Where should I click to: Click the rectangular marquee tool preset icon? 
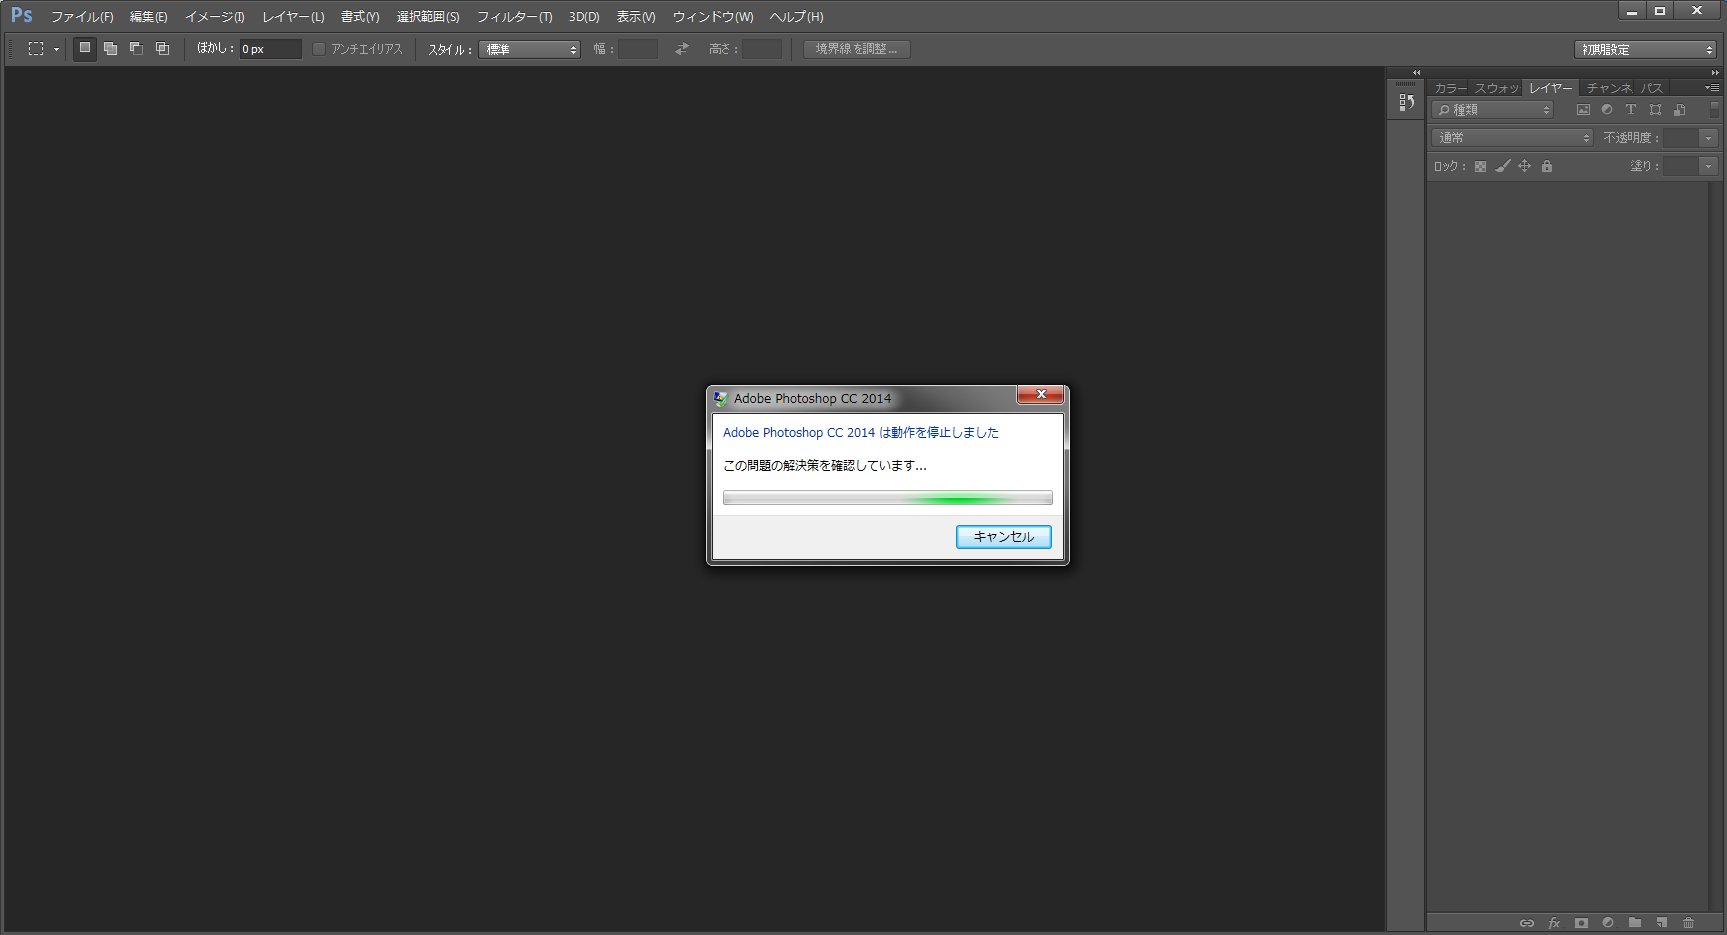(x=36, y=48)
